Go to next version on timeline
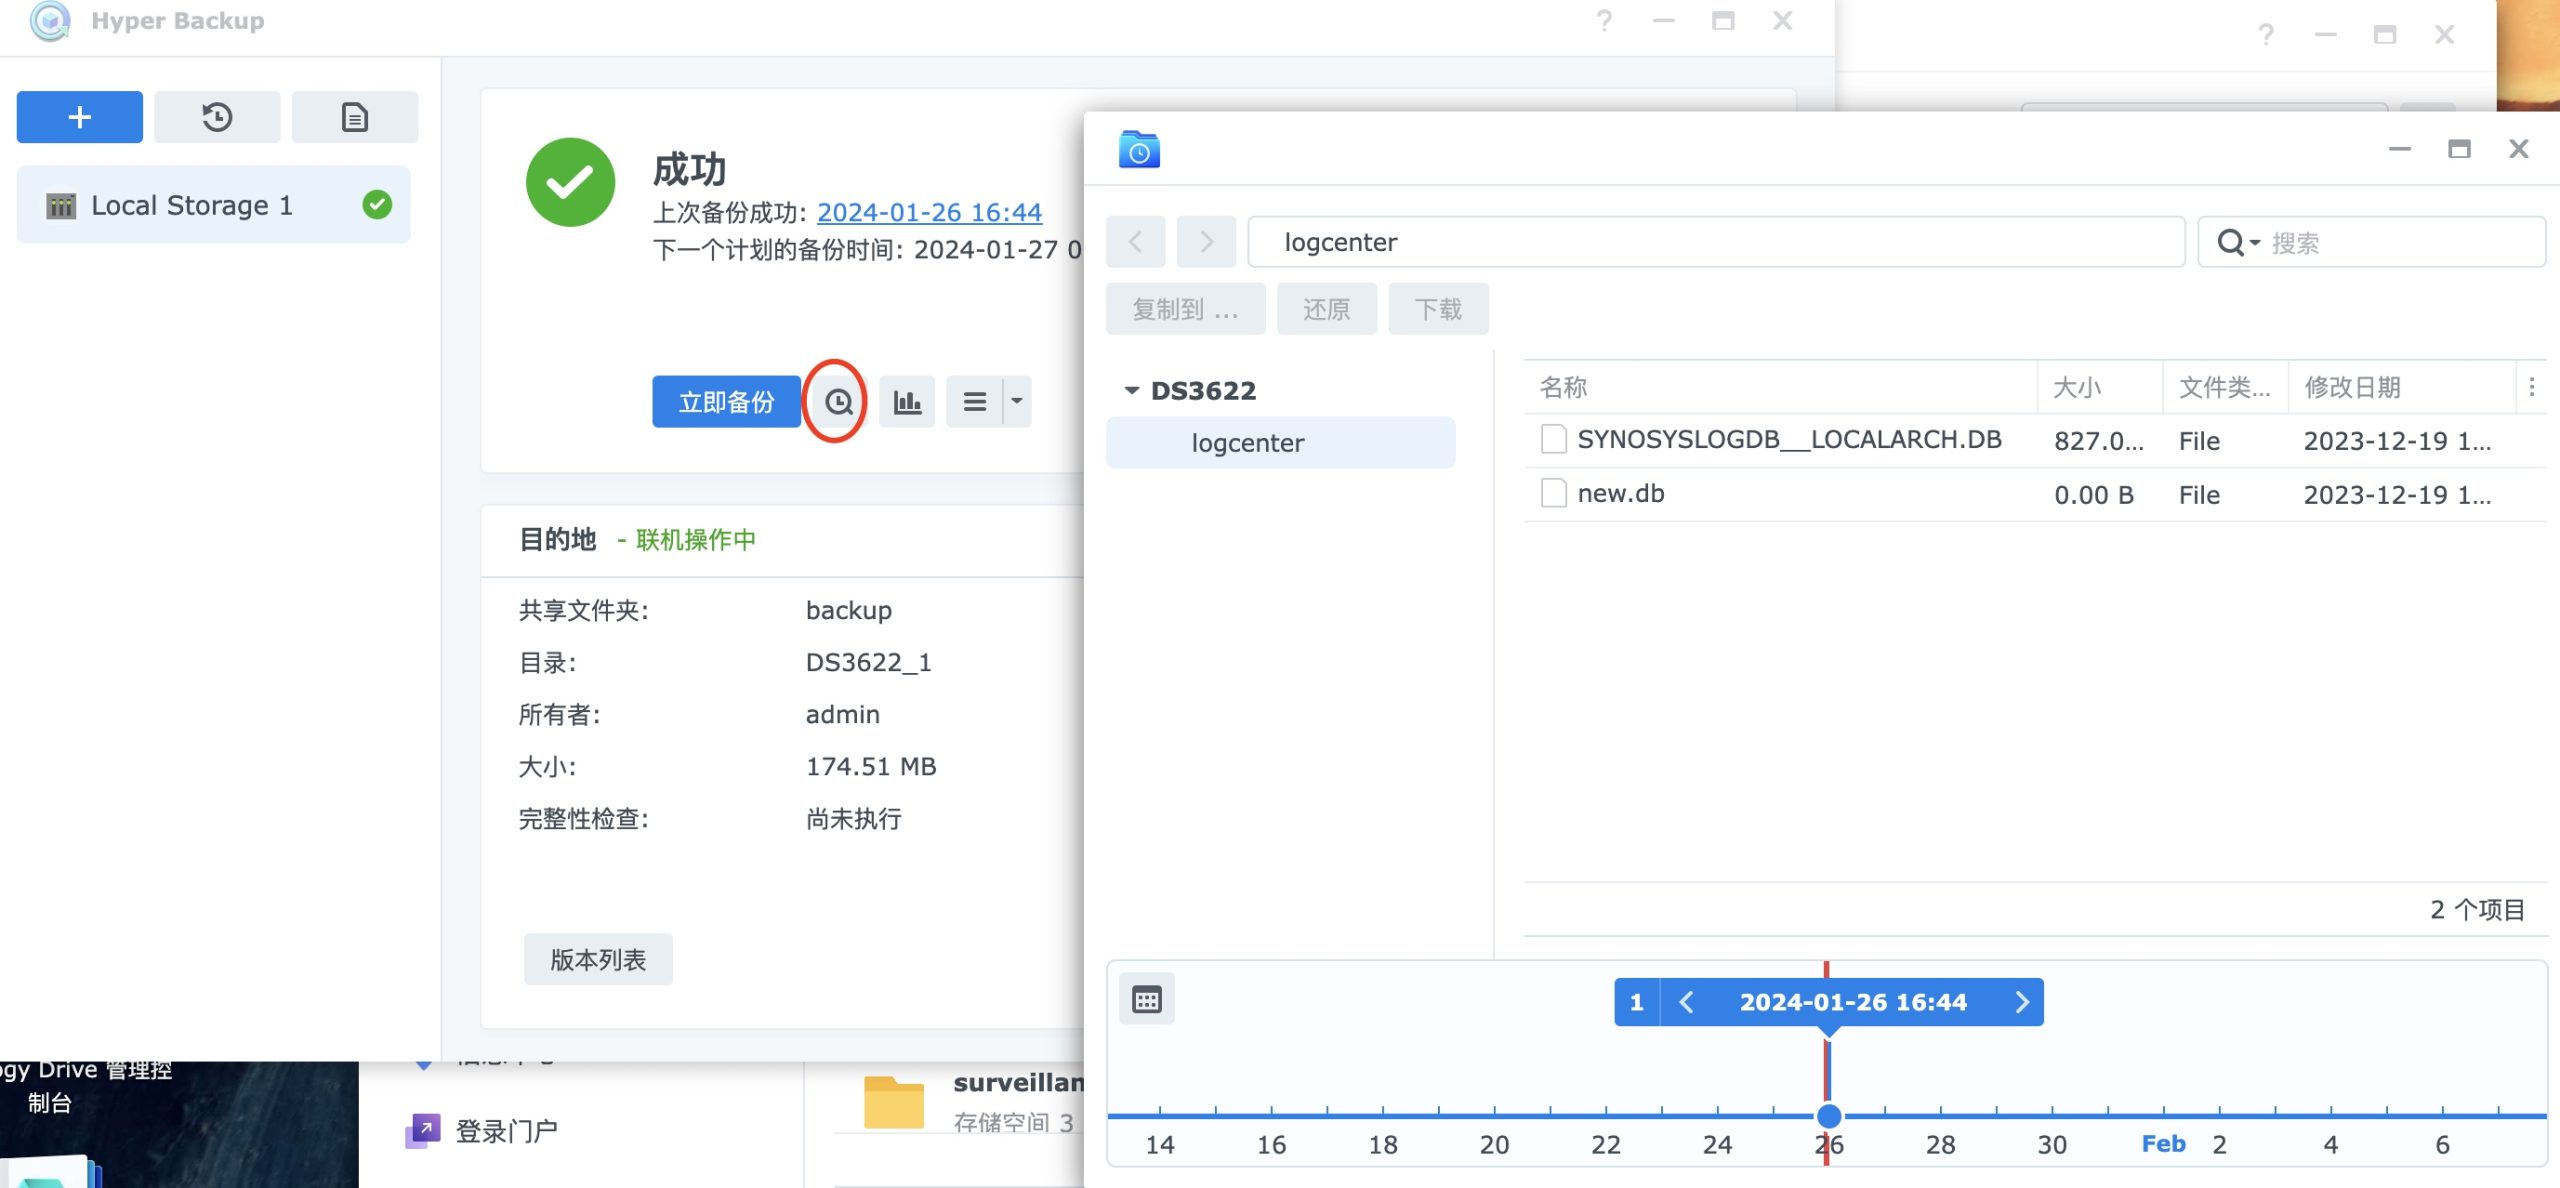 tap(2022, 1002)
